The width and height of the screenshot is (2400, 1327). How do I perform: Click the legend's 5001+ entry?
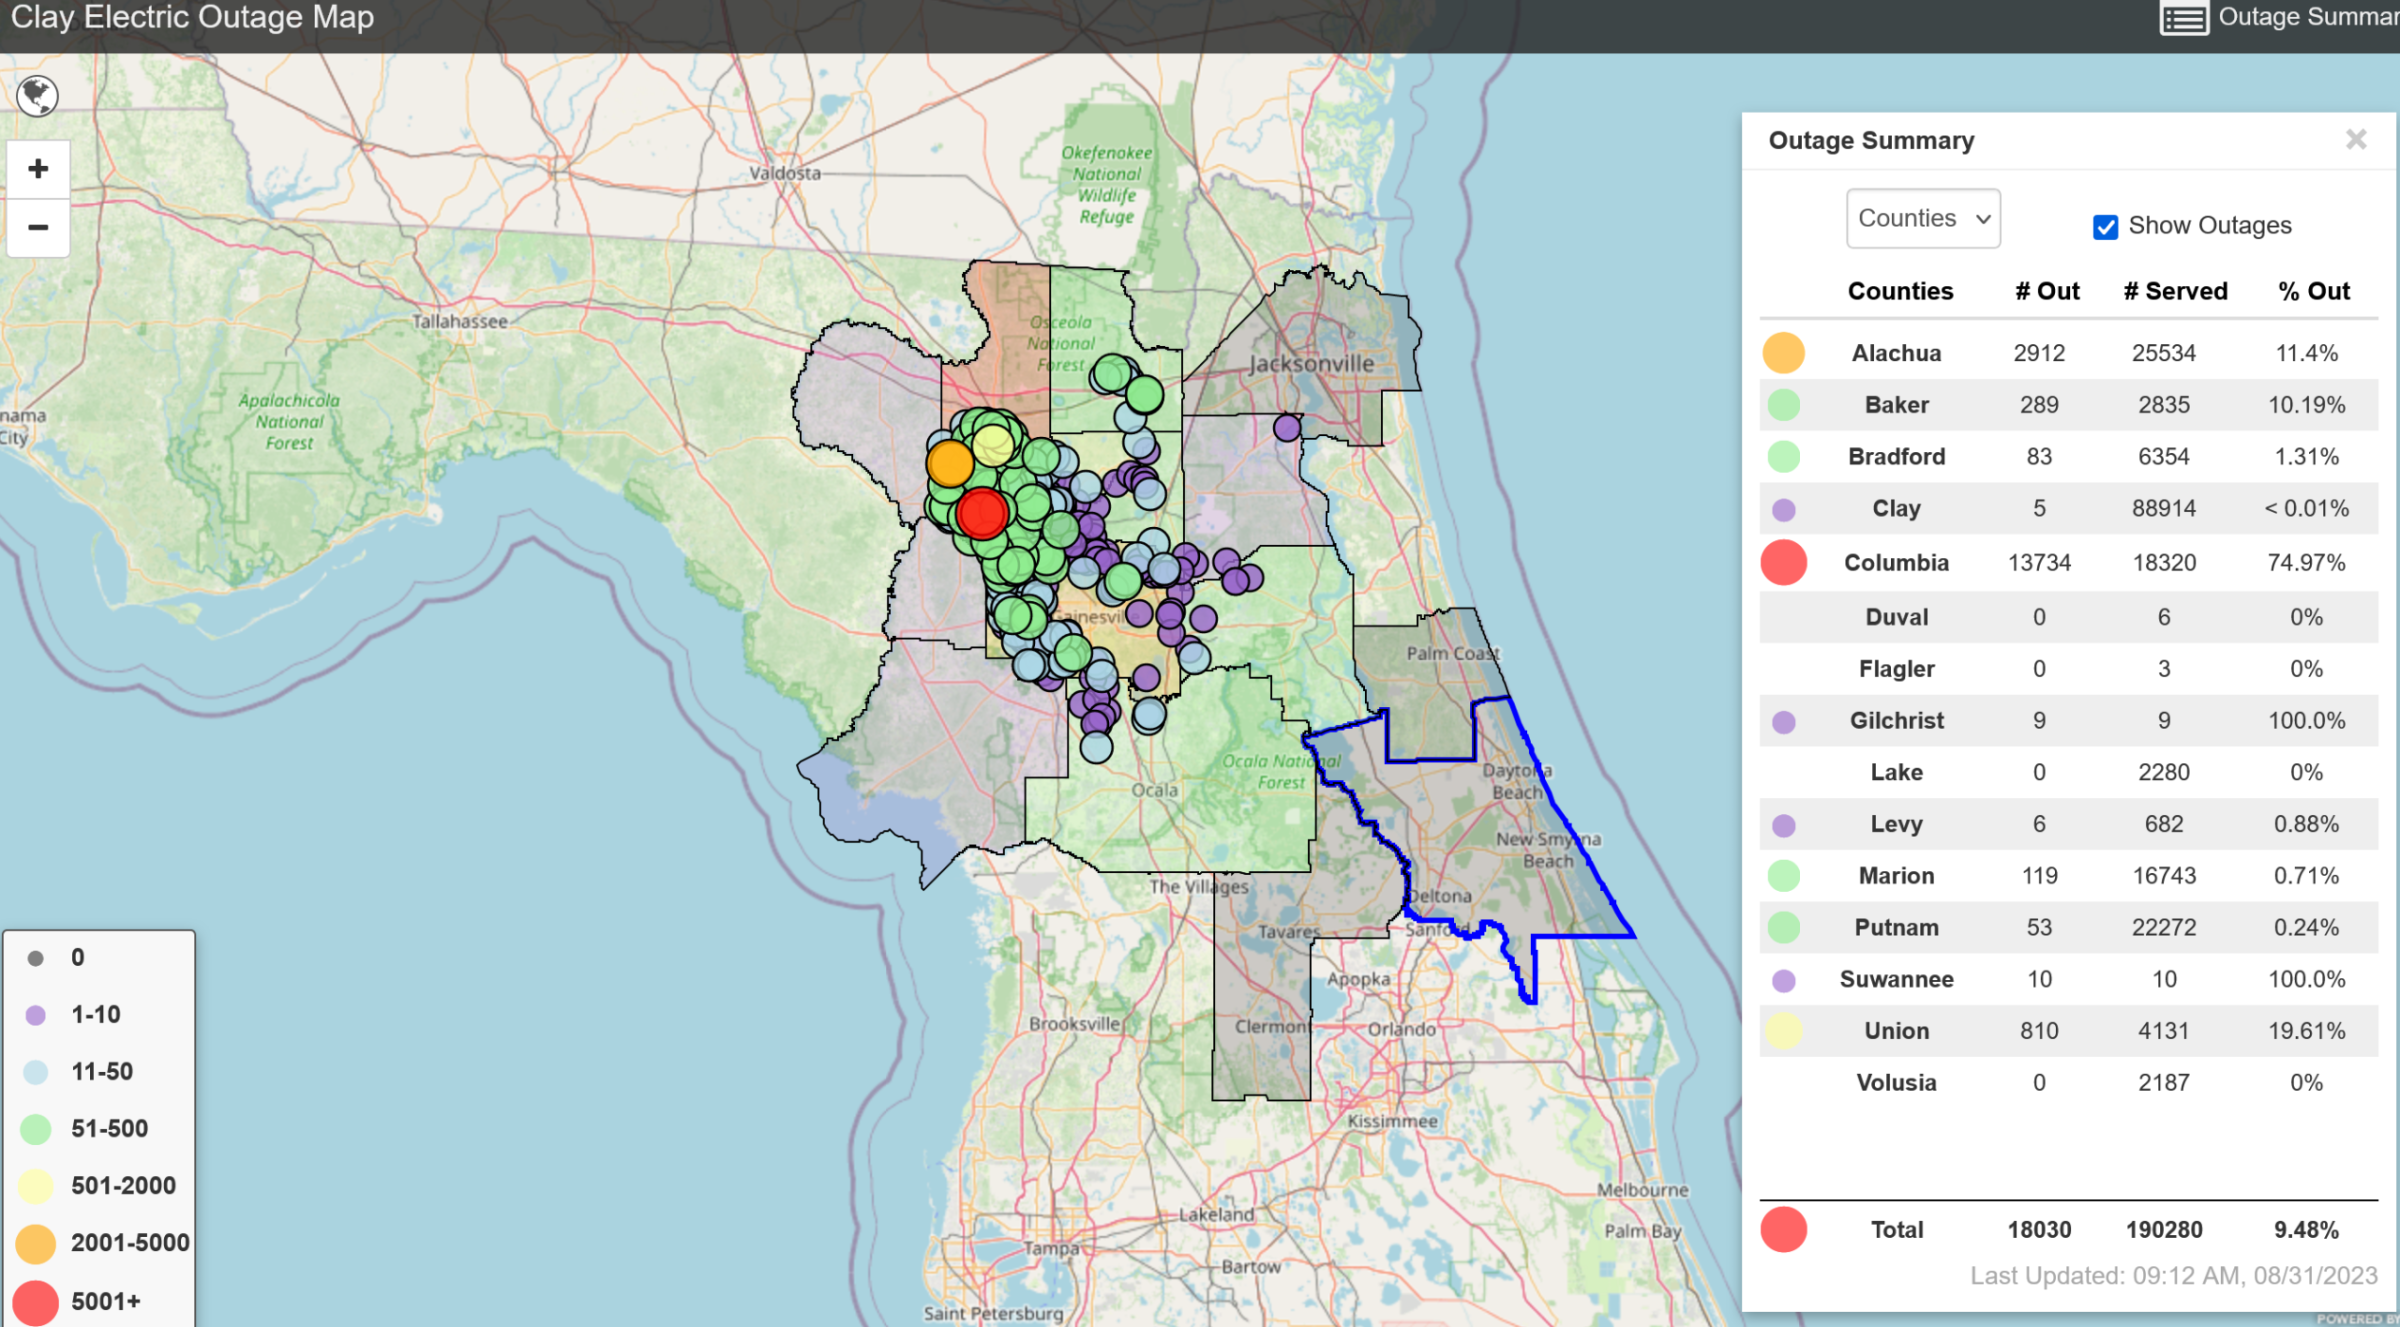[x=78, y=1302]
